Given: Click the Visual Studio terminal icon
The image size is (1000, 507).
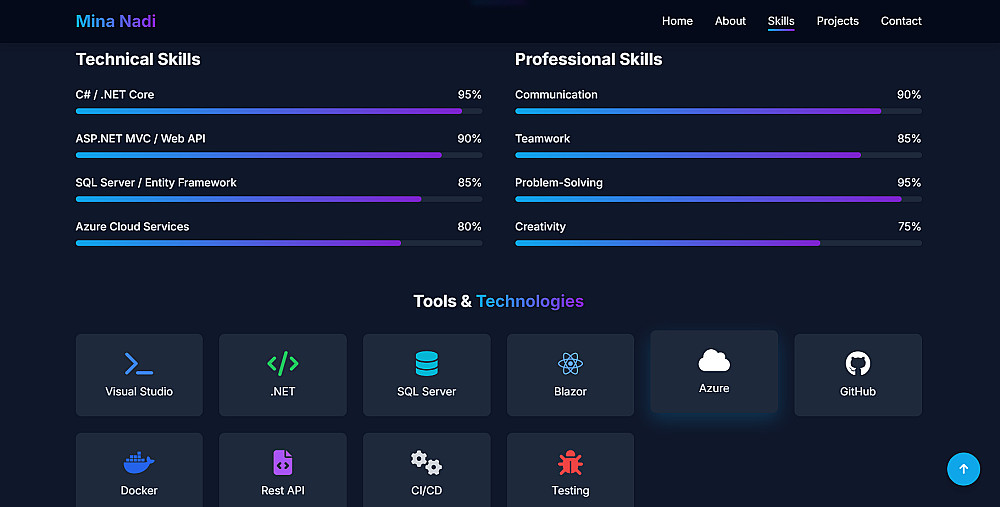Looking at the screenshot, I should click(x=139, y=364).
